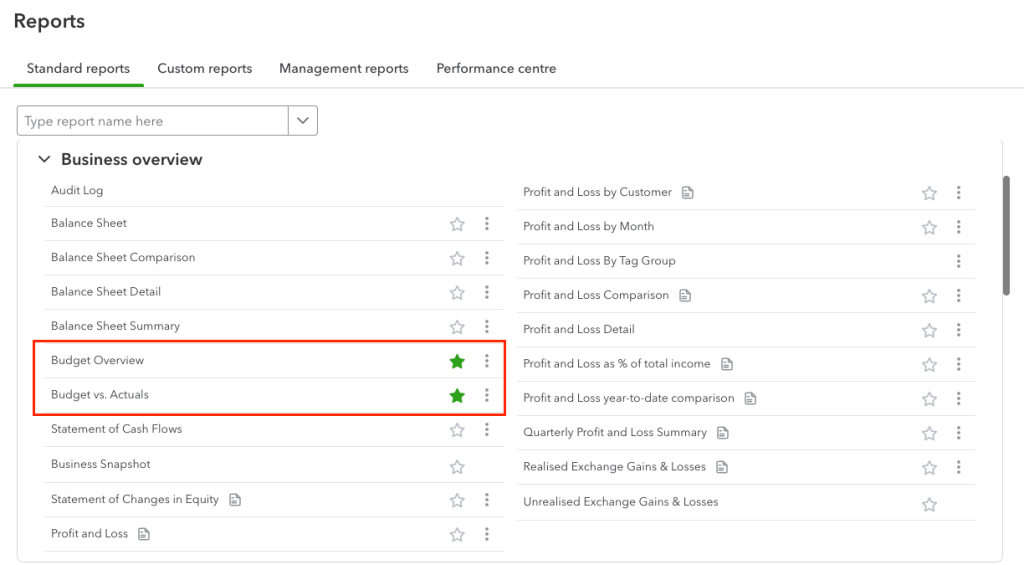Viewport: 1024px width, 565px height.
Task: Click document icon beside Realised Exchange Gains & Losses
Action: (722, 467)
